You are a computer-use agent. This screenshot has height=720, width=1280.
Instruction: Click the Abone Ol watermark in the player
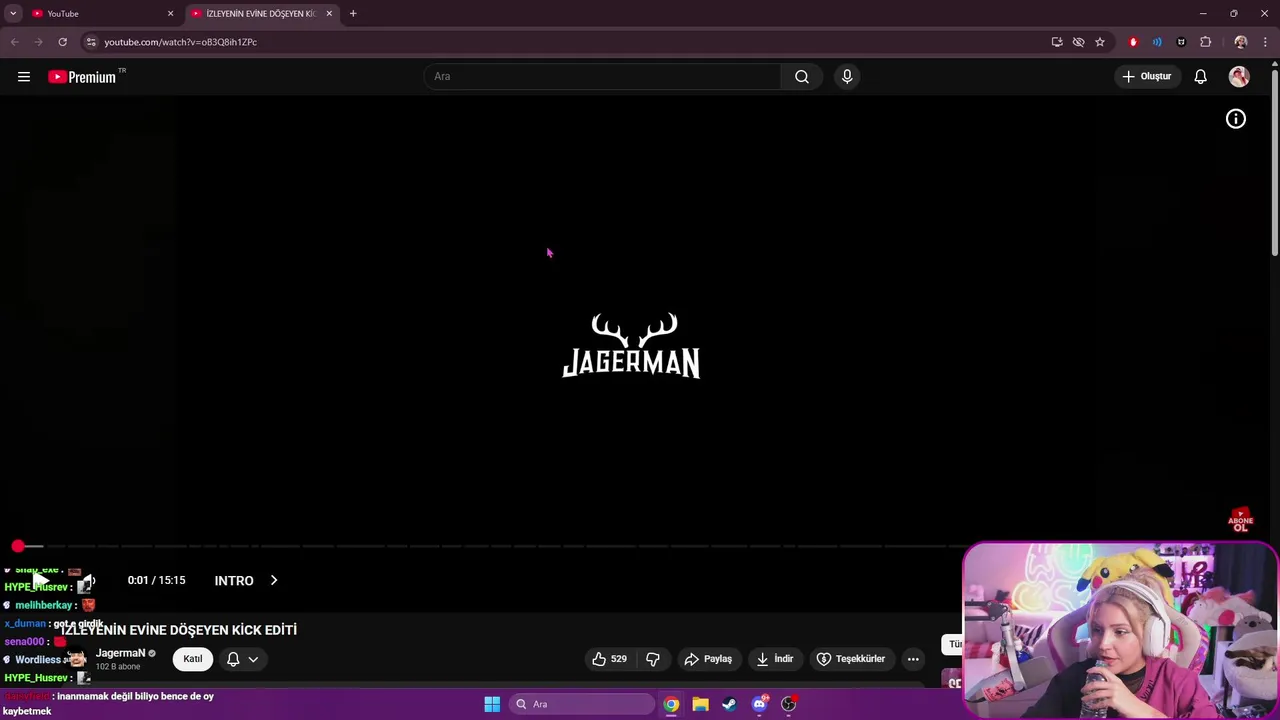tap(1240, 520)
